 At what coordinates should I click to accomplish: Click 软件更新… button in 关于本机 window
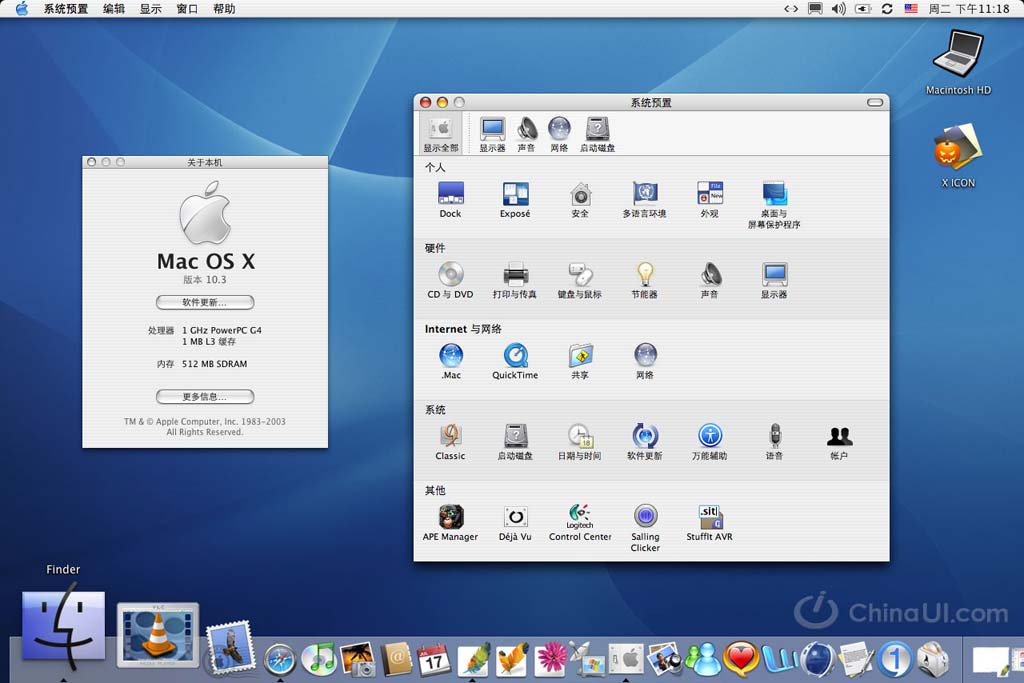pyautogui.click(x=205, y=302)
